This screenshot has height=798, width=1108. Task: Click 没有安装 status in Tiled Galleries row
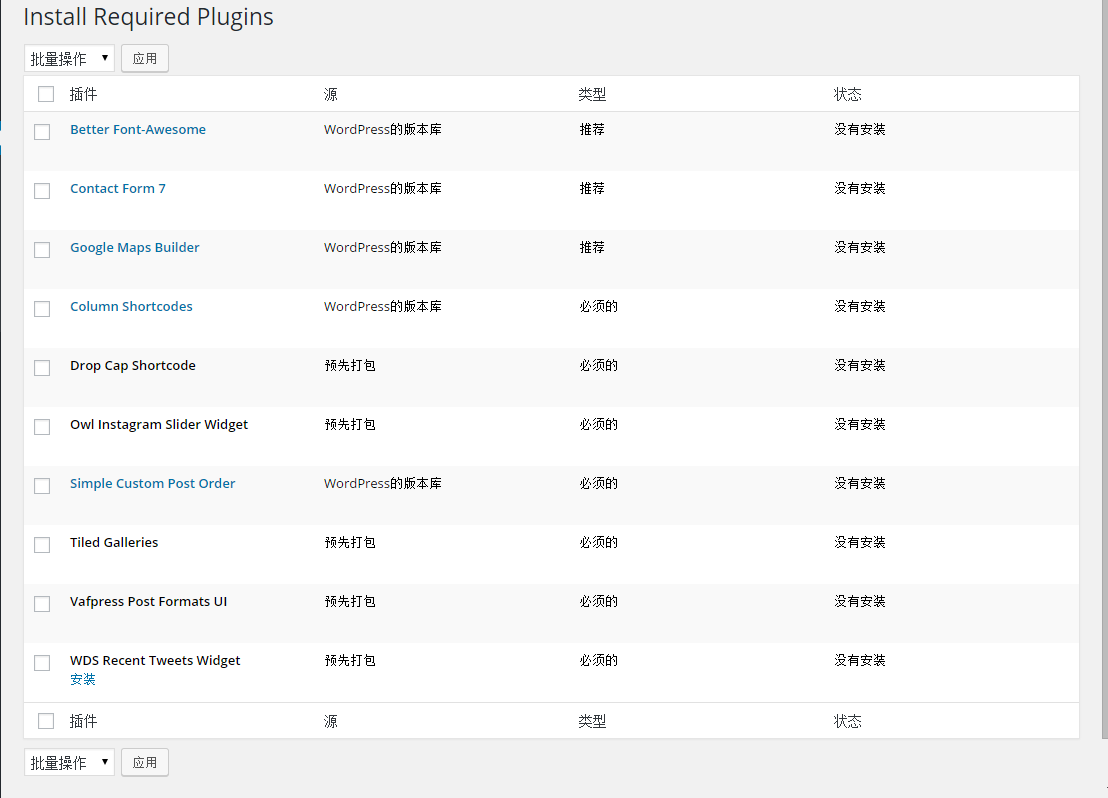pos(860,542)
